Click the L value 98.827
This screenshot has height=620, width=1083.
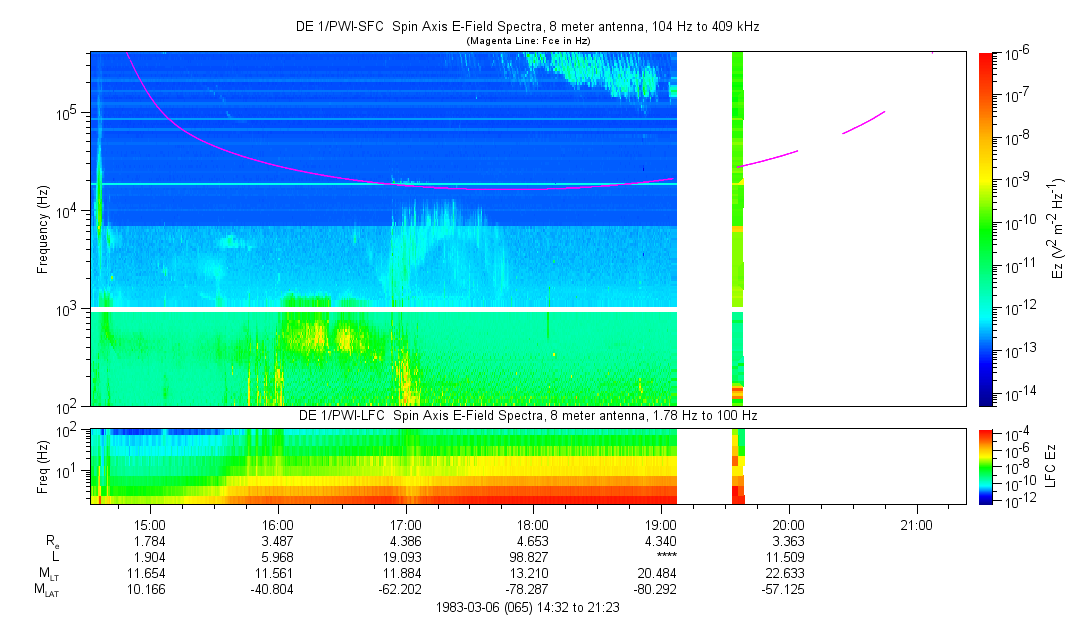click(533, 557)
